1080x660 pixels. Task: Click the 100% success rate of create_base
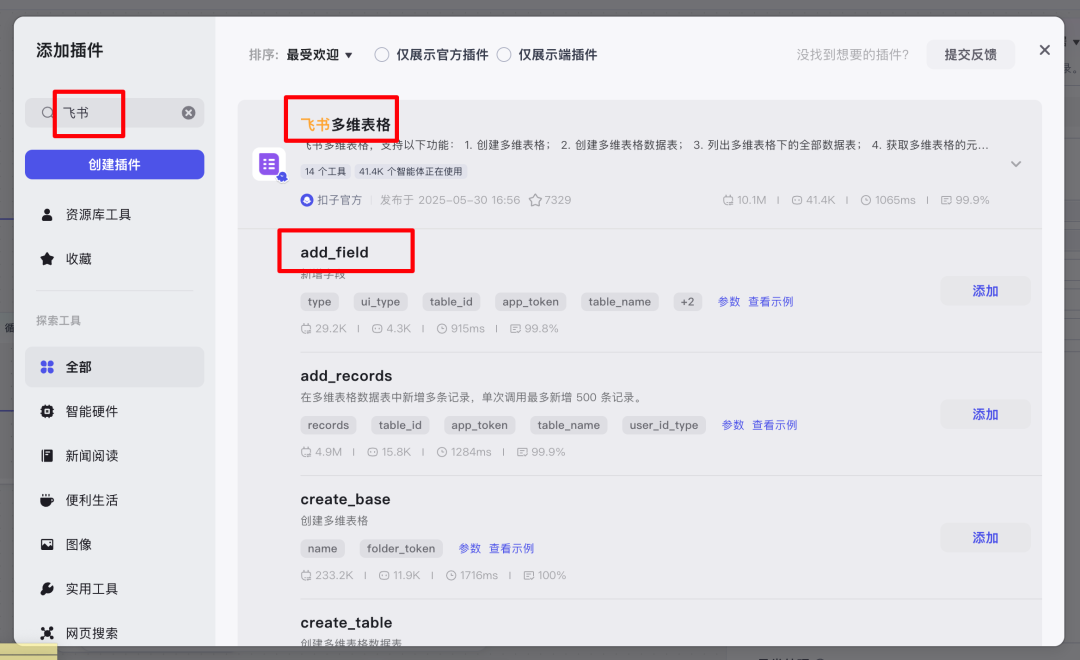[x=545, y=575]
